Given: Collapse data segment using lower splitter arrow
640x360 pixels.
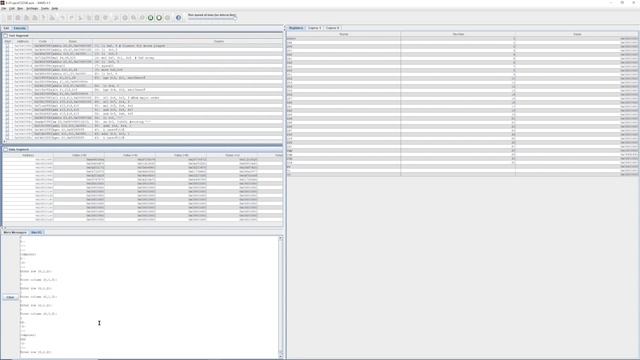Looking at the screenshot, I should coord(3,228).
